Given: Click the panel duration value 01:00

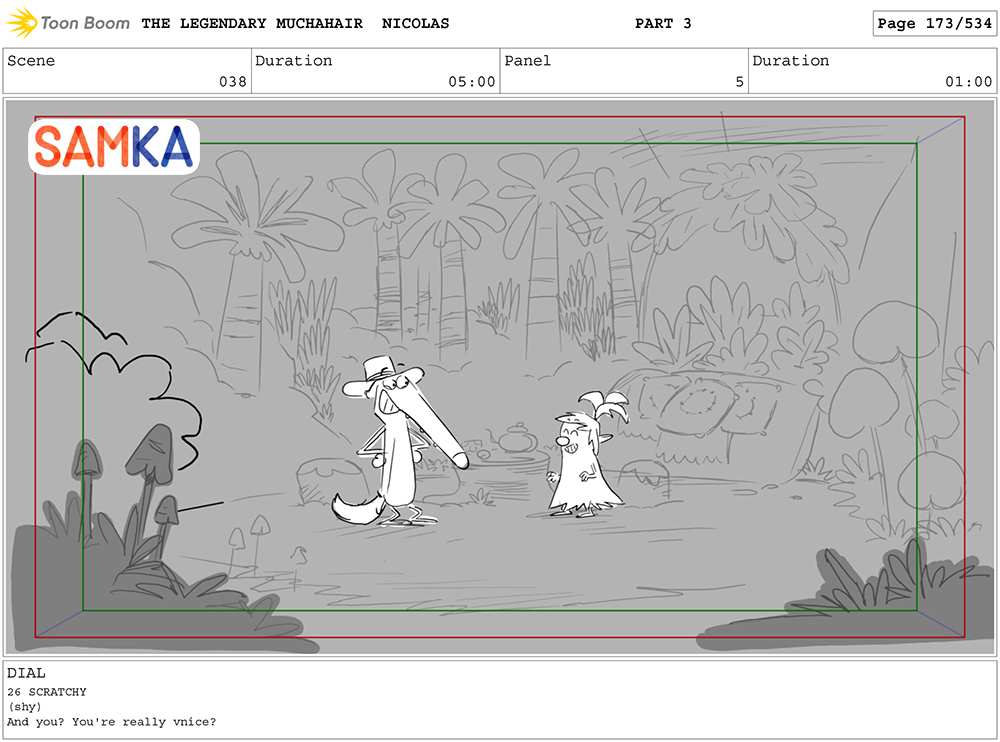Looking at the screenshot, I should click(x=969, y=82).
